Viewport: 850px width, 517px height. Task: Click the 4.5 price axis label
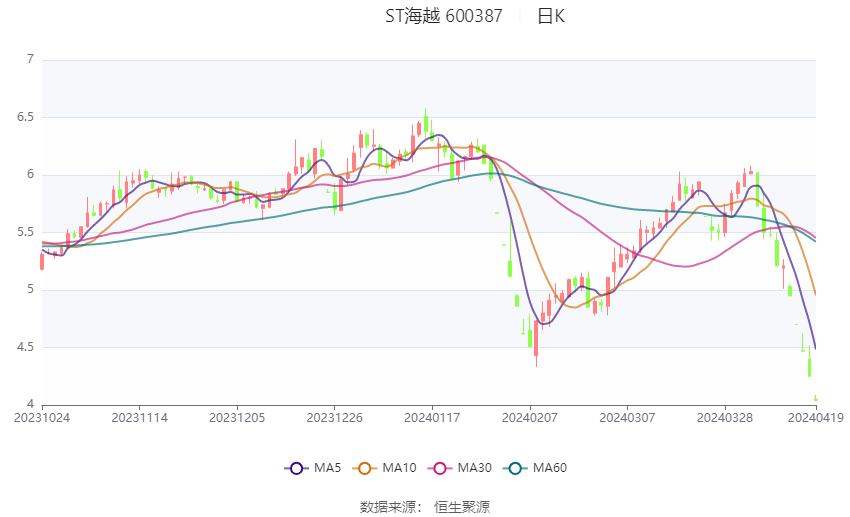coord(24,347)
